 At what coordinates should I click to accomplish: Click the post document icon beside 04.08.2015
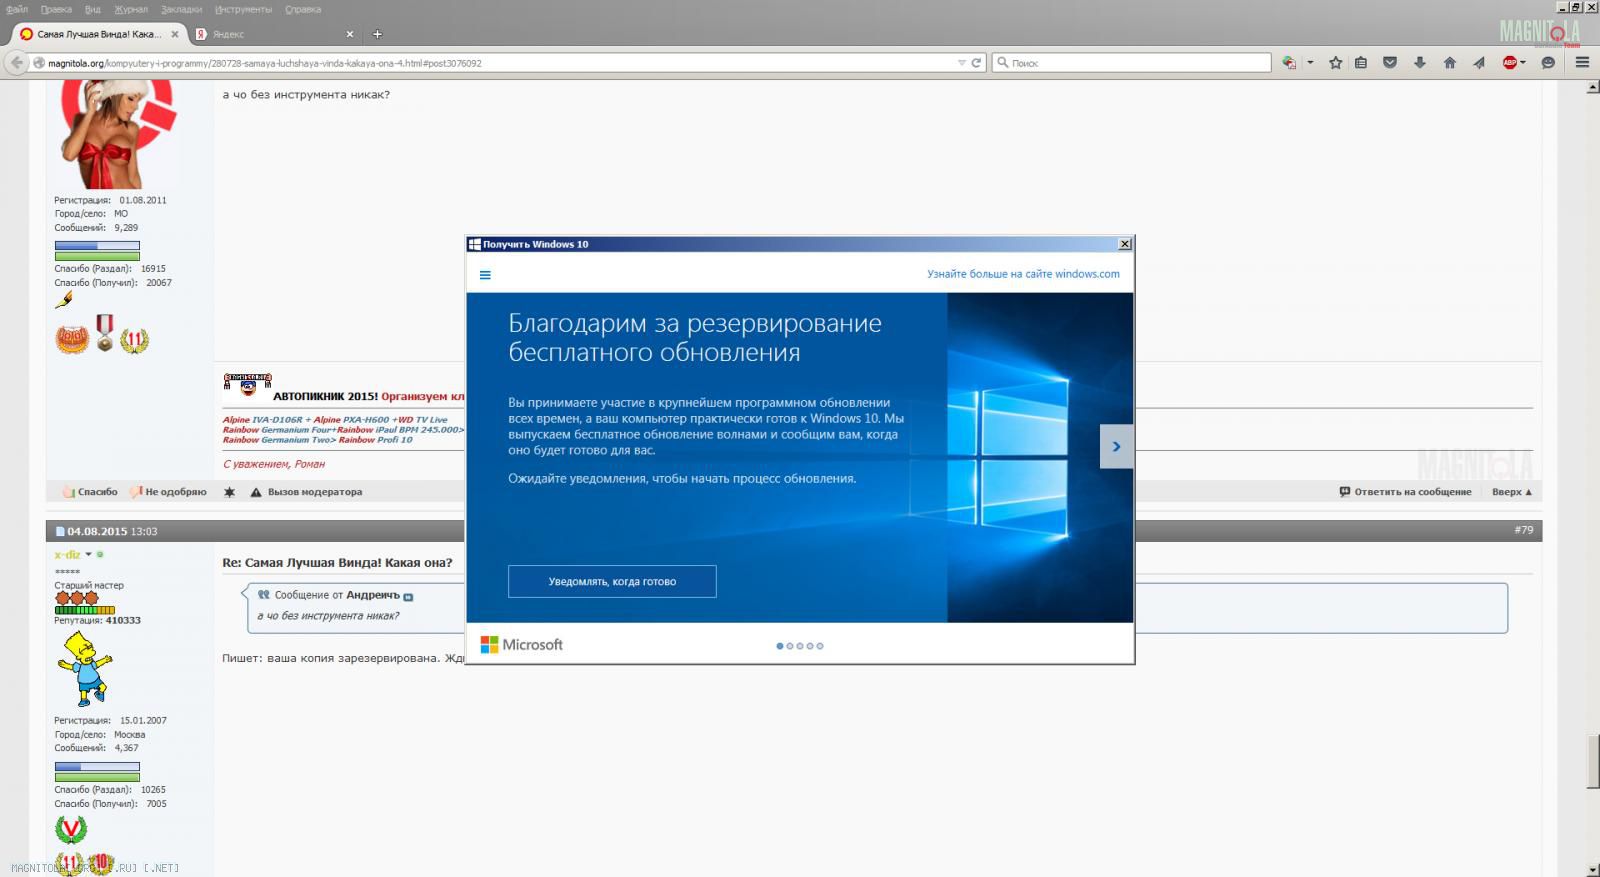point(59,531)
